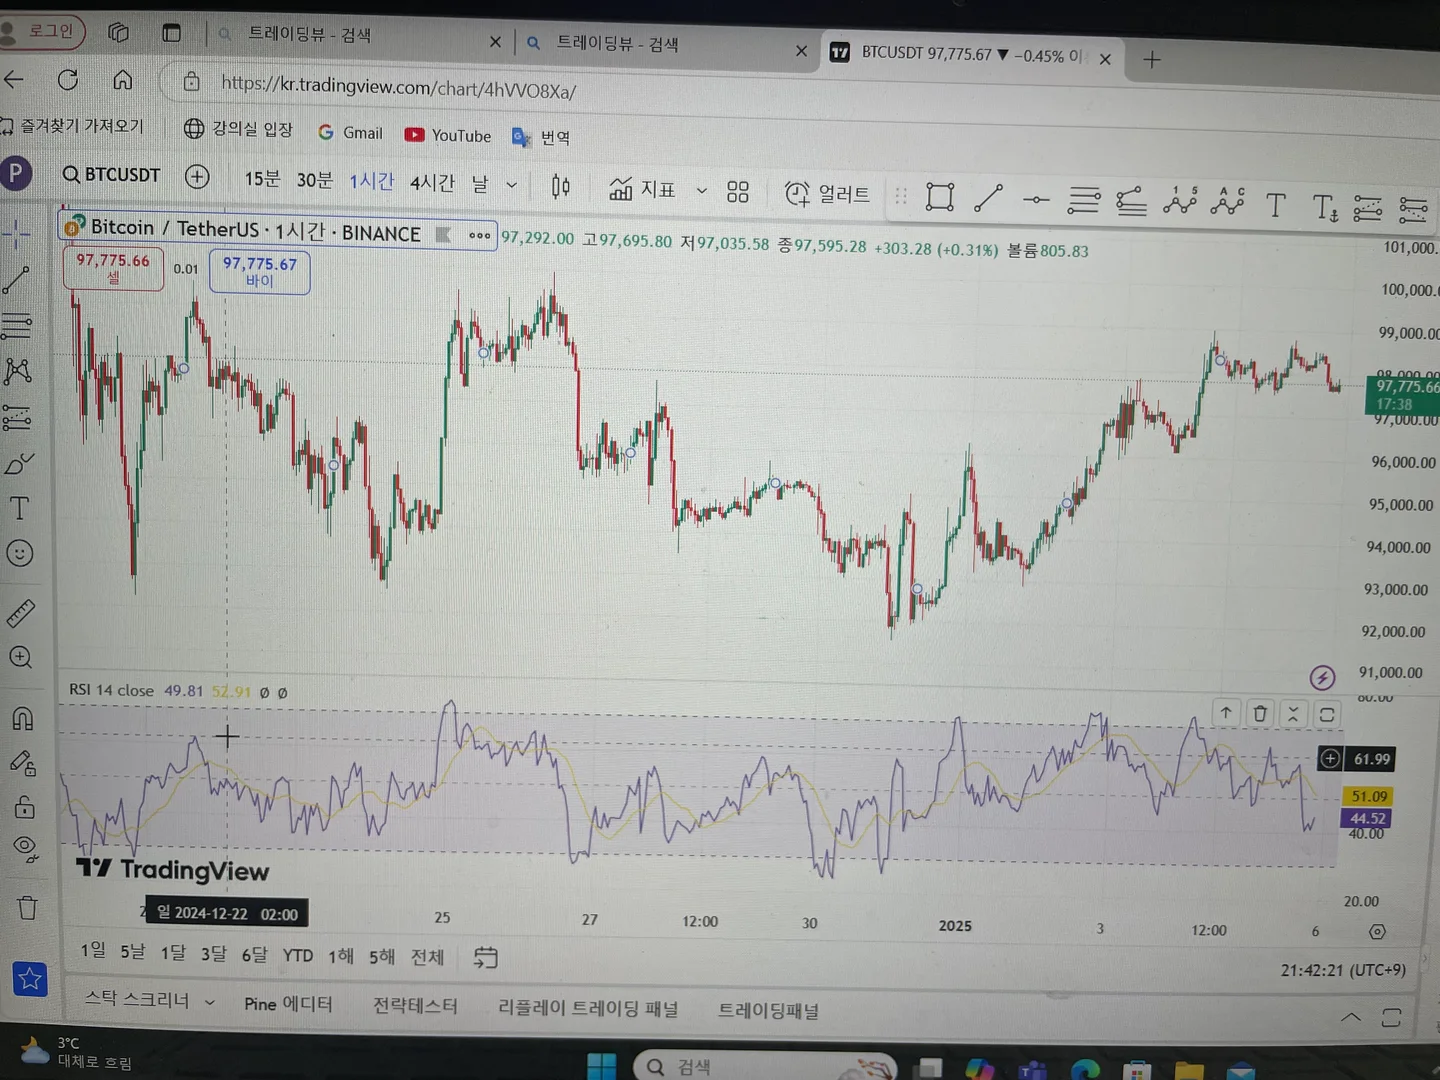Image resolution: width=1440 pixels, height=1080 pixels.
Task: Open the symbol legend more options menu
Action: (480, 236)
